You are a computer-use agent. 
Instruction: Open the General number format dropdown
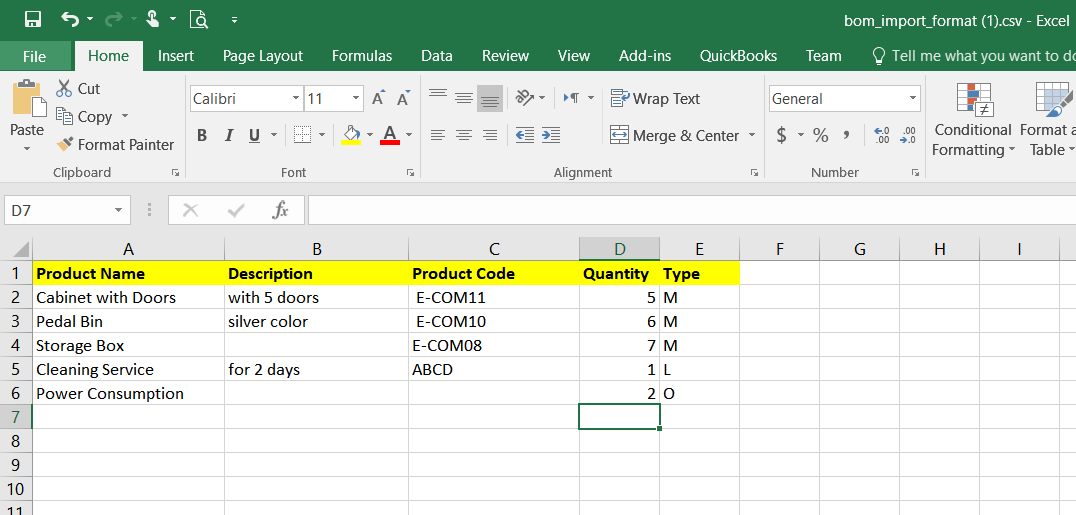coord(912,99)
